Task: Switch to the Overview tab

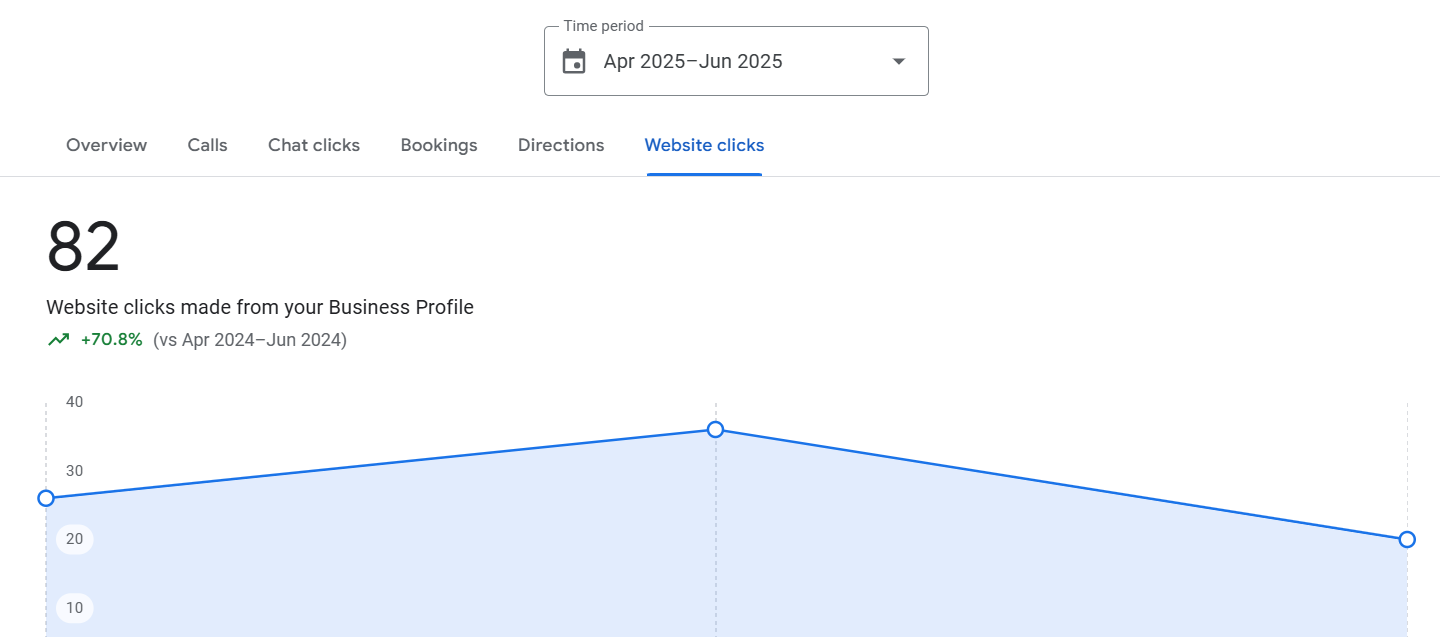Action: (x=106, y=145)
